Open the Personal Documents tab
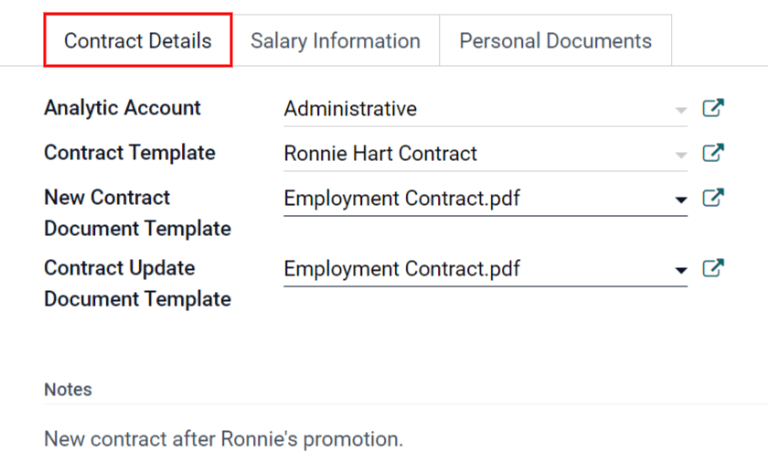The width and height of the screenshot is (768, 474). pos(555,41)
